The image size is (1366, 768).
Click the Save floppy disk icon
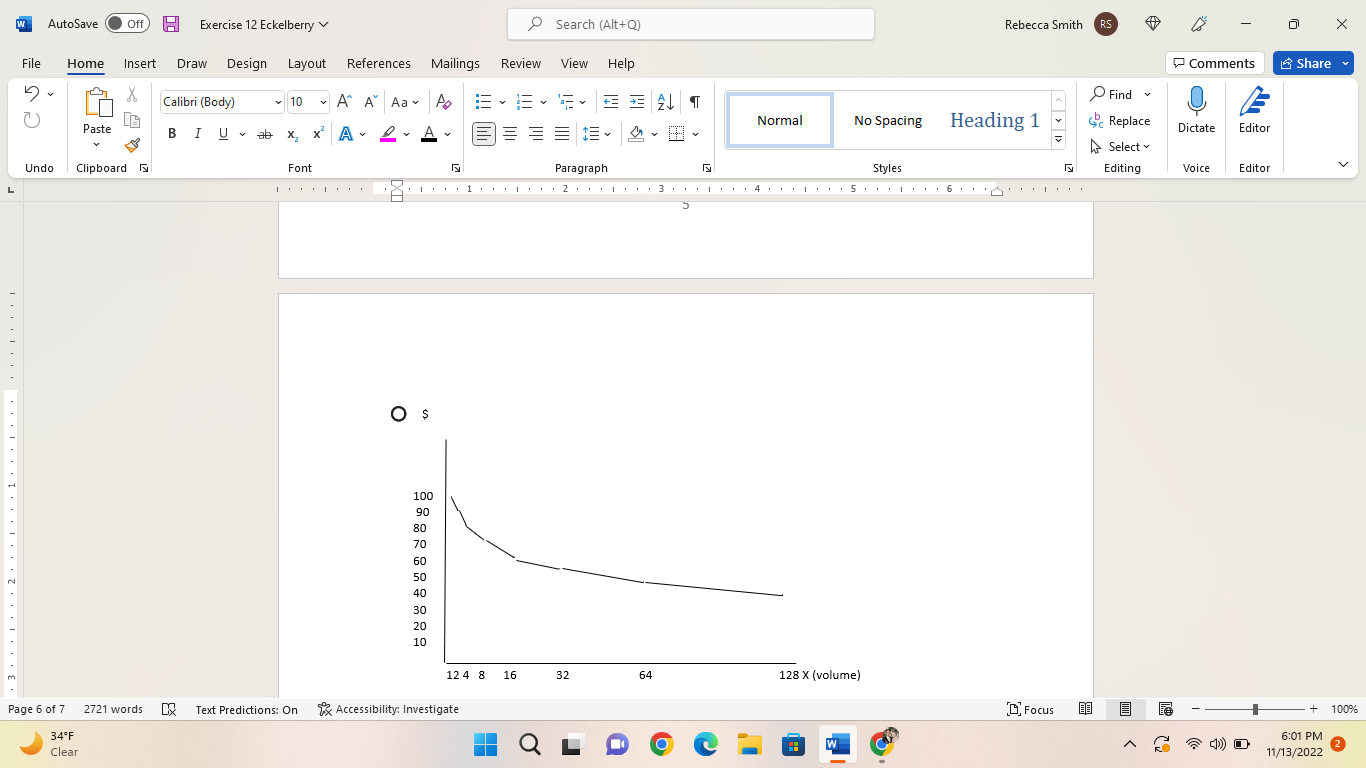click(171, 24)
